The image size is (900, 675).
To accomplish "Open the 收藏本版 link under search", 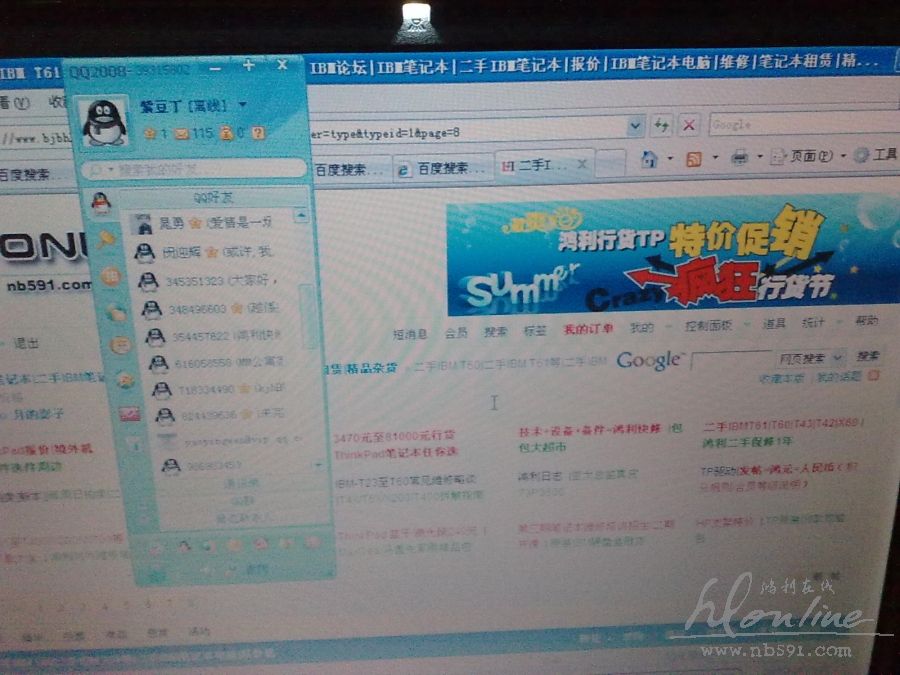I will click(781, 378).
